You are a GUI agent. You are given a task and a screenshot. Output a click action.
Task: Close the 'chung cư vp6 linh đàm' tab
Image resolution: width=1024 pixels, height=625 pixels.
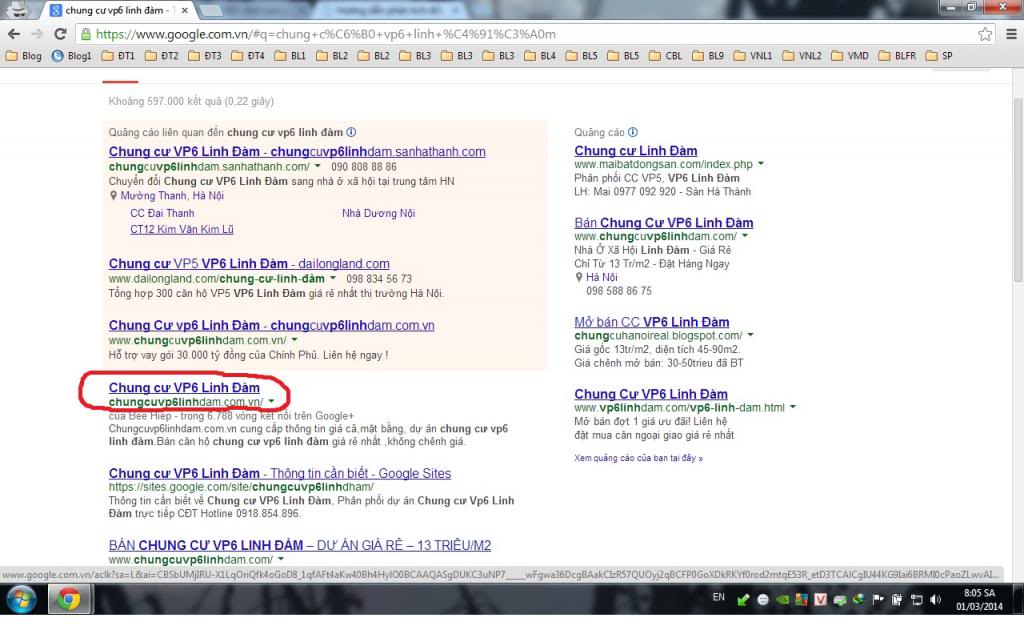coord(185,10)
